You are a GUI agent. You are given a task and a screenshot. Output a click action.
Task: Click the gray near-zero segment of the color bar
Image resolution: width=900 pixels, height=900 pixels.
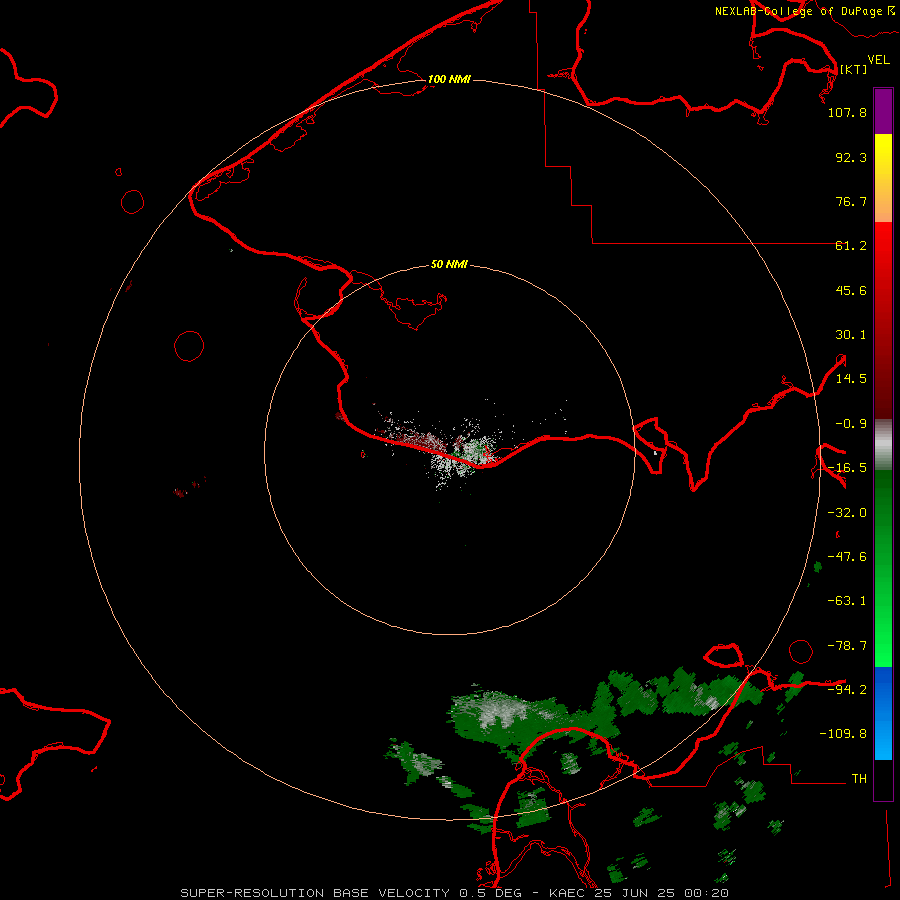point(883,445)
